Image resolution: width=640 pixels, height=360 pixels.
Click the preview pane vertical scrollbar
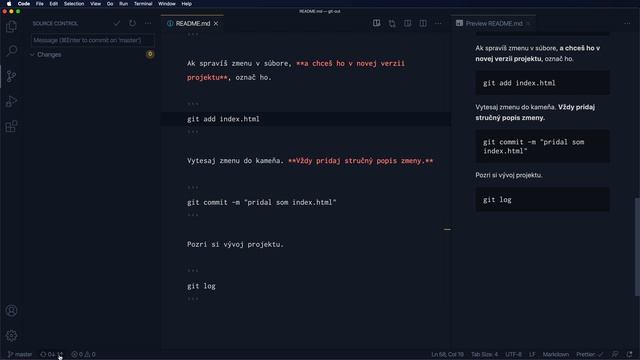(x=637, y=246)
